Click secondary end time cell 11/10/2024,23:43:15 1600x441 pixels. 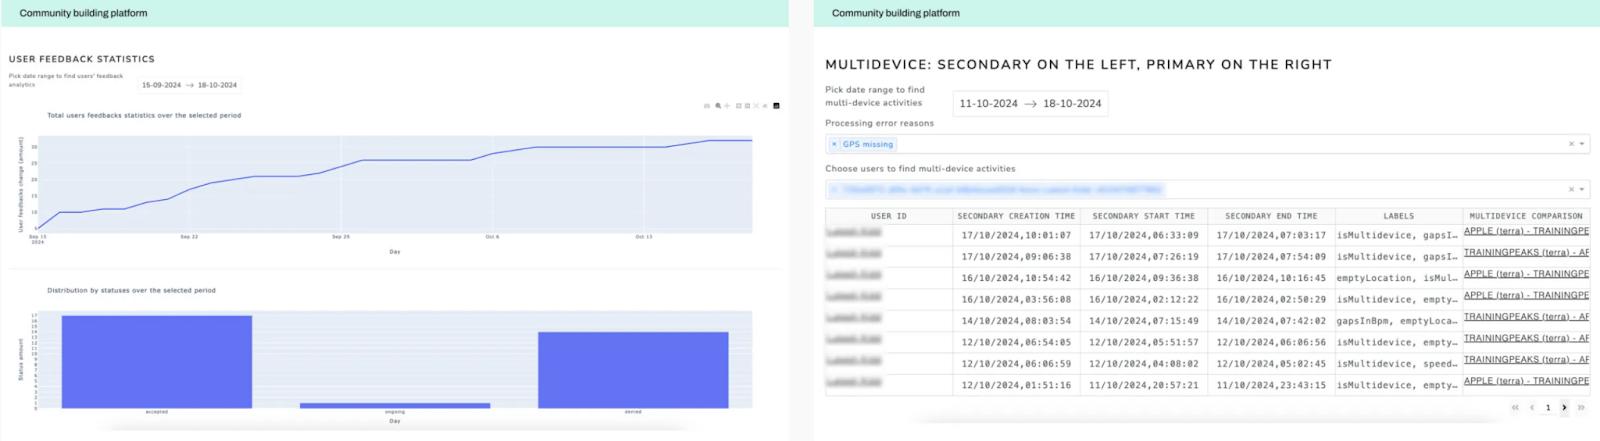(x=1271, y=385)
